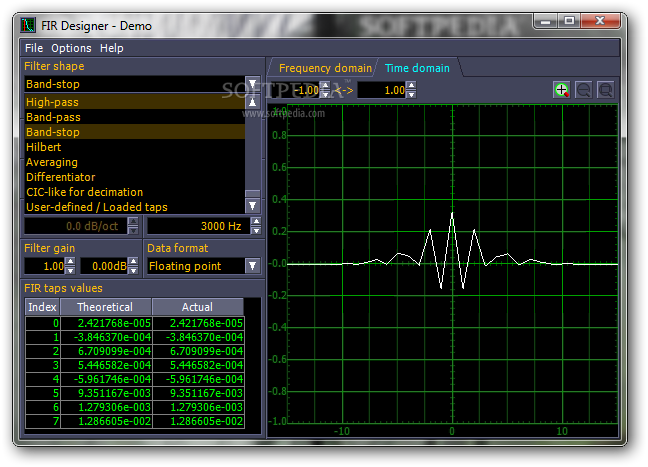Viewport: 648px width, 467px height.
Task: Click the zoom-reset magnifier icon
Action: pyautogui.click(x=605, y=90)
